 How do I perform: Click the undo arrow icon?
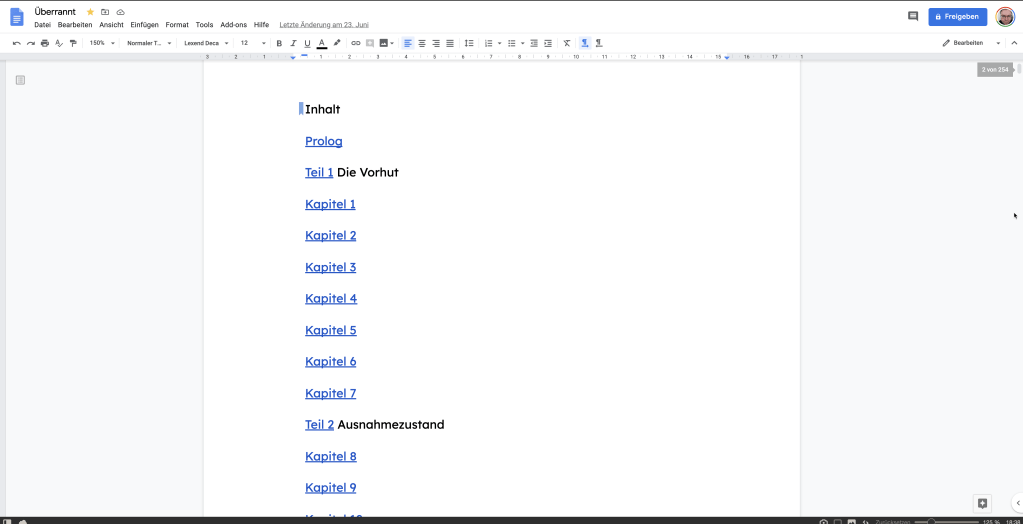tap(17, 43)
